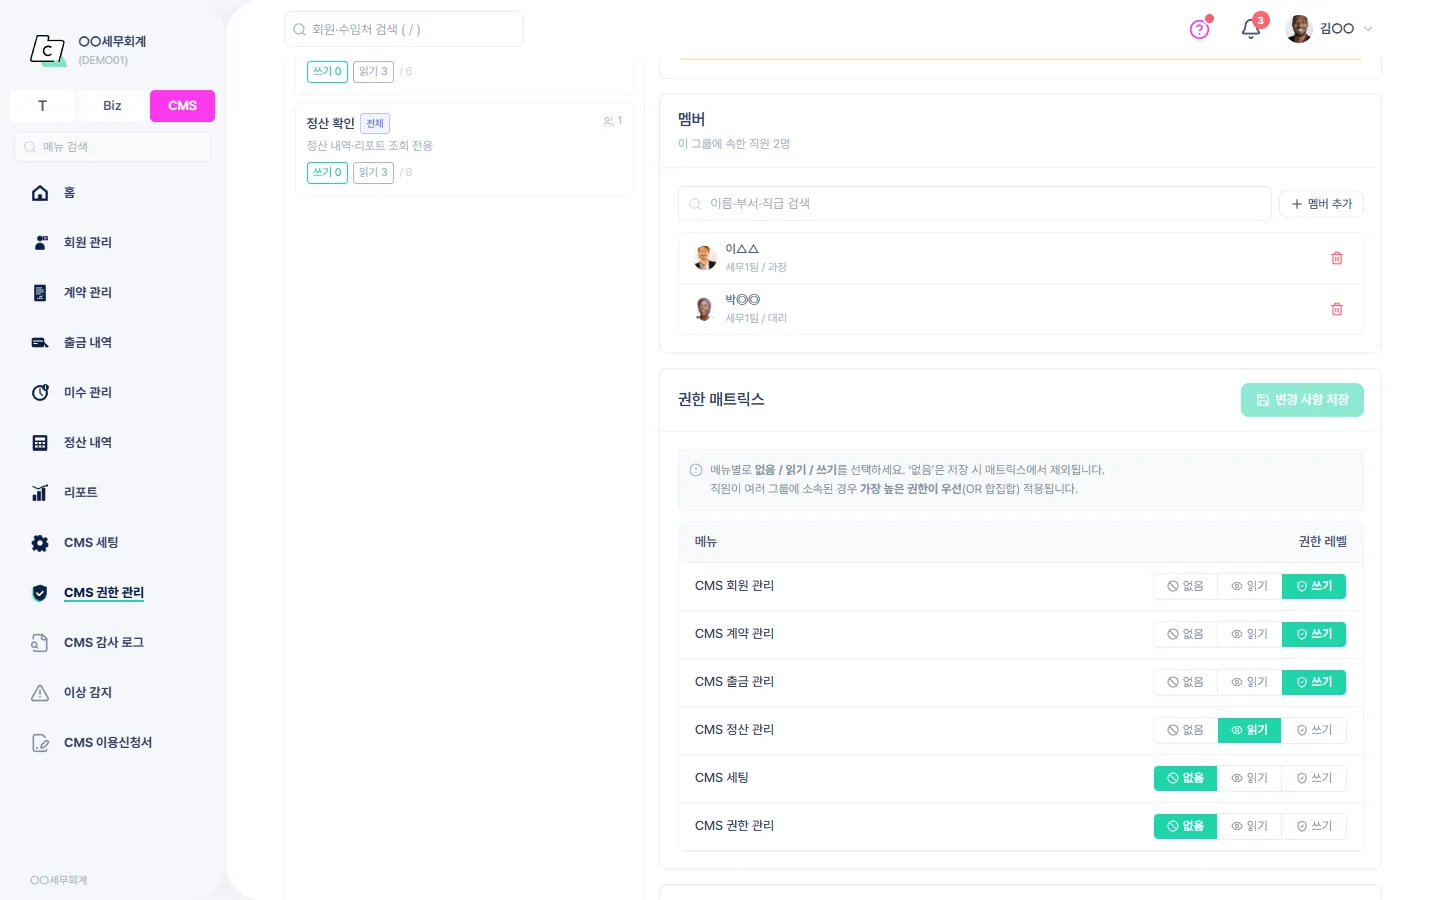
Task: Click the 리포트 chart icon
Action: pos(40,493)
